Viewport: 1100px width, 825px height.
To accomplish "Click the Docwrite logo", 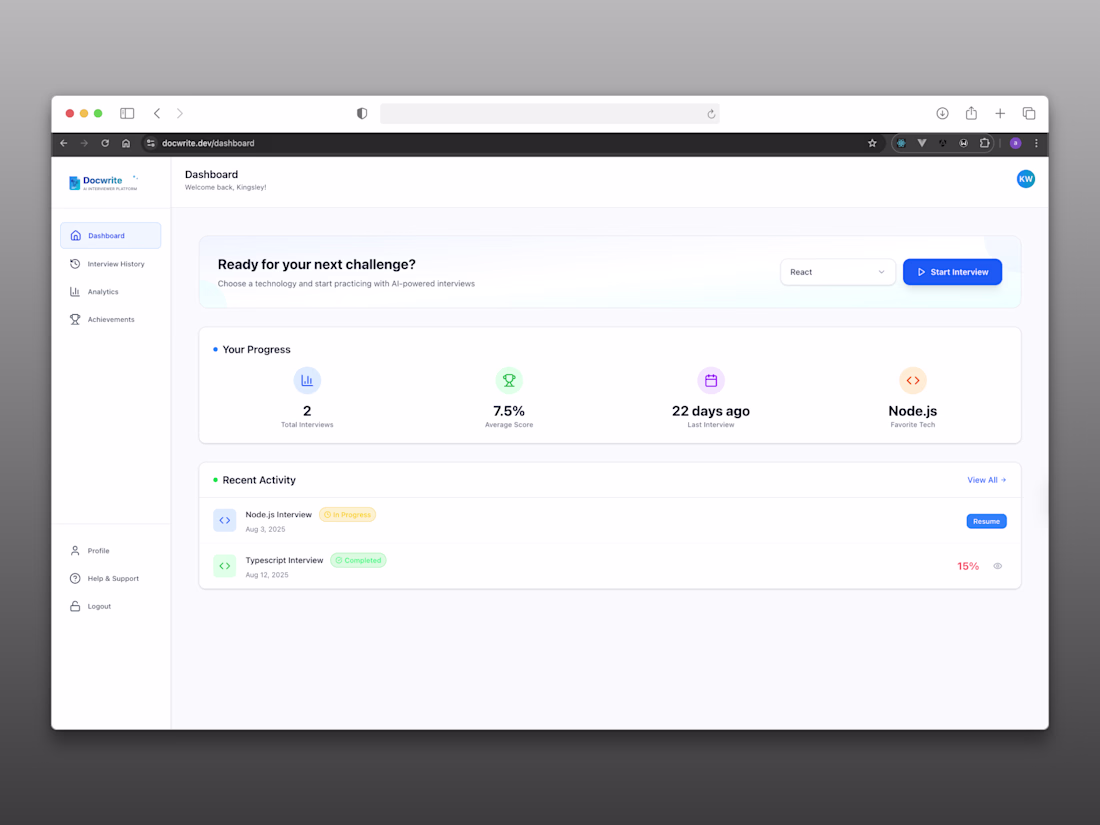I will [103, 182].
